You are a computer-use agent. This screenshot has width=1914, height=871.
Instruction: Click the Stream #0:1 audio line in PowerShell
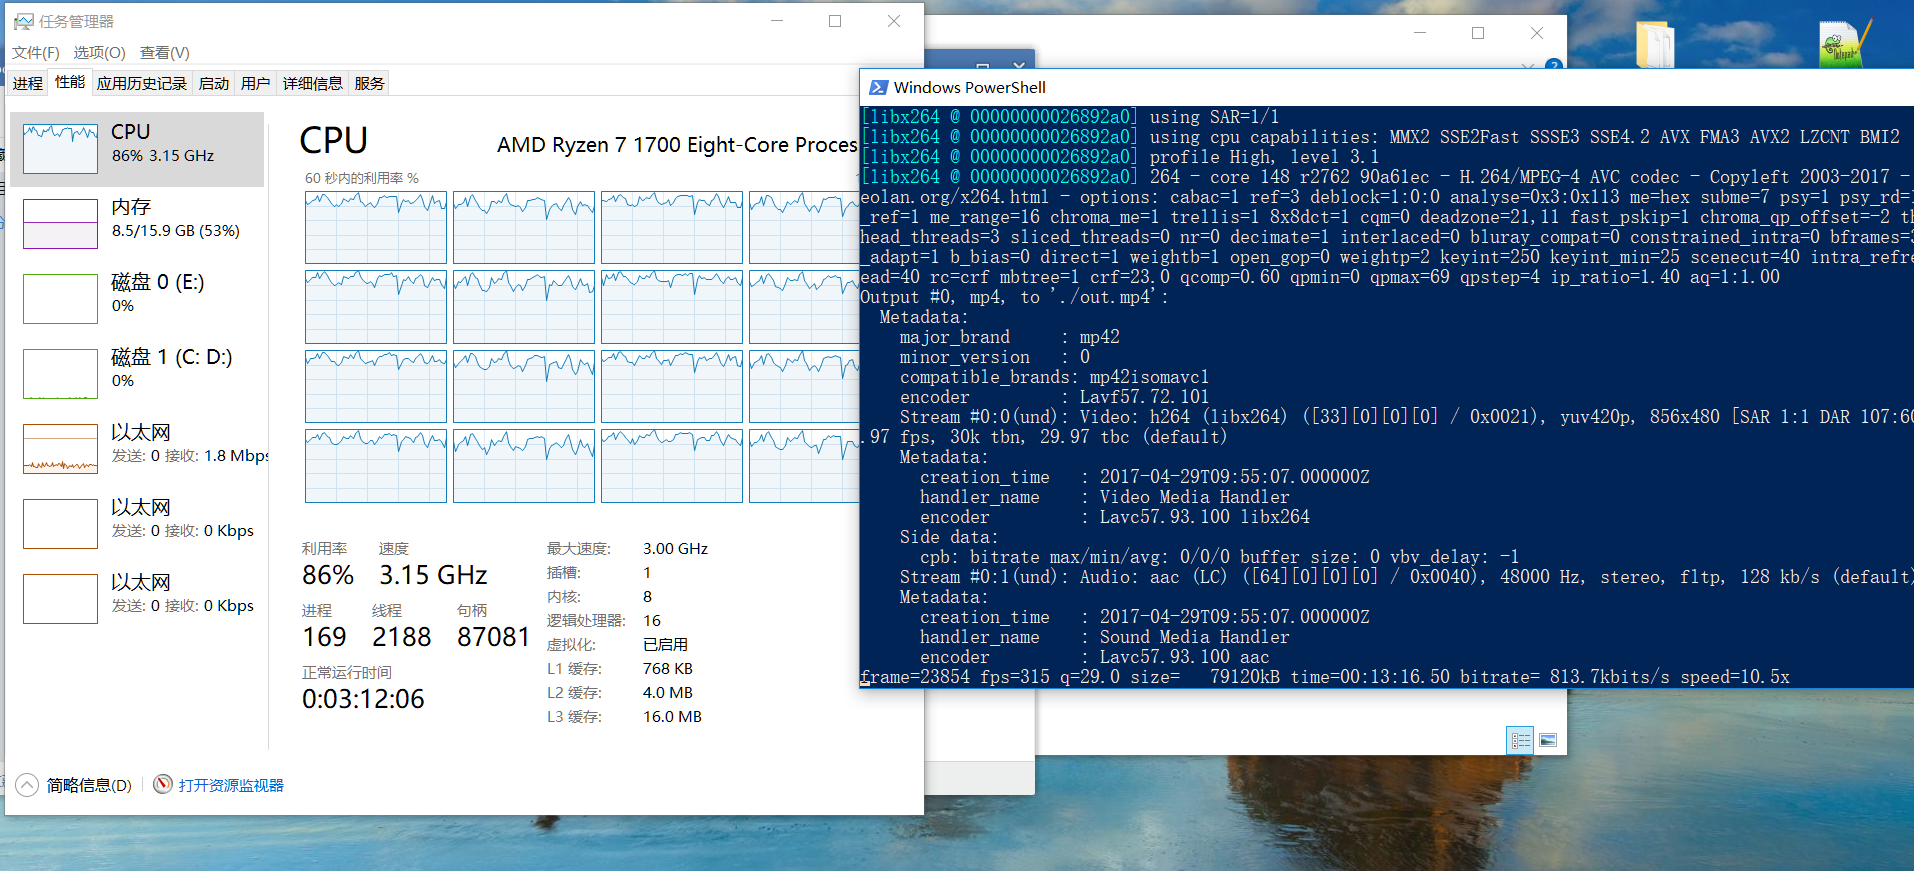1406,577
